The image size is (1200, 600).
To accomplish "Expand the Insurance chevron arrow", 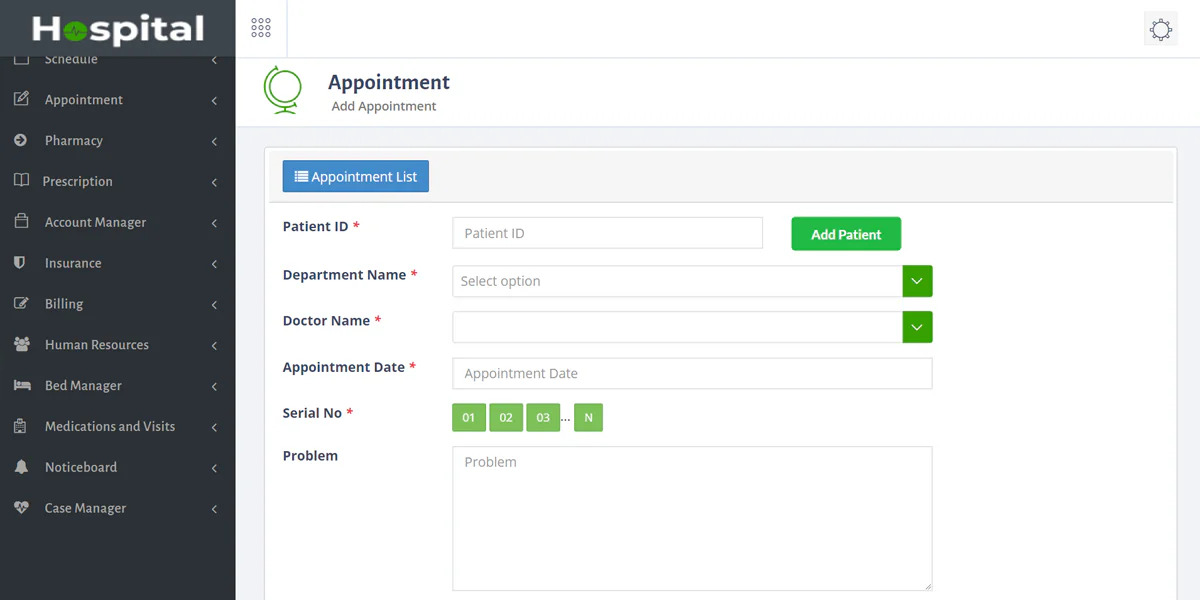I will (x=214, y=264).
